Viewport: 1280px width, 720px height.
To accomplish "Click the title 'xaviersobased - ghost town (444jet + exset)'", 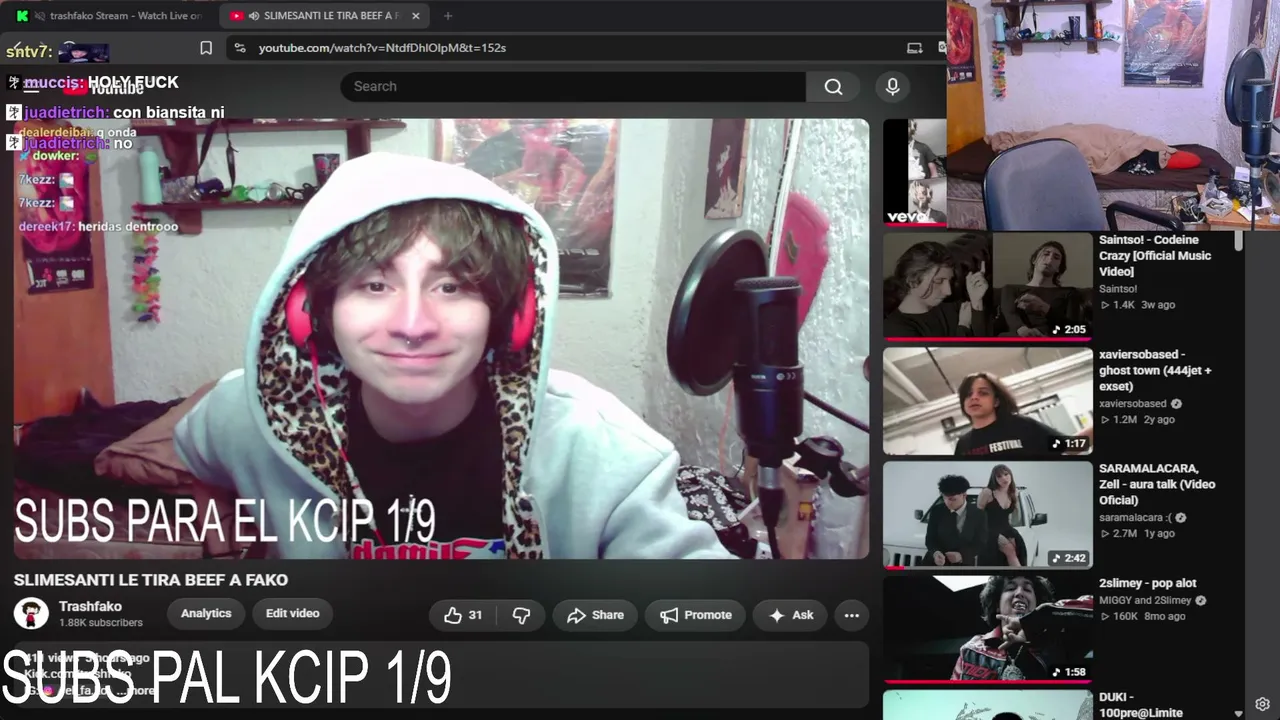I will [x=1155, y=370].
